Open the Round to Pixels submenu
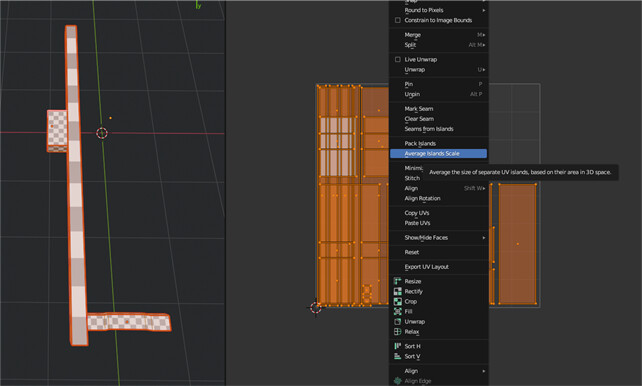Viewport: 642px width, 386px height. tap(439, 10)
